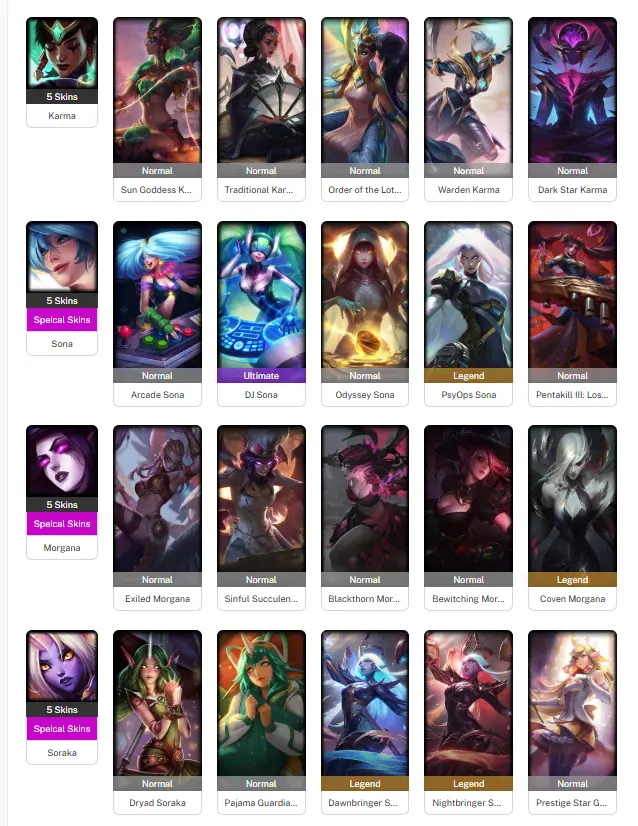The width and height of the screenshot is (638, 826).
Task: Click the Special Skins badge under Morgana
Action: (x=62, y=524)
